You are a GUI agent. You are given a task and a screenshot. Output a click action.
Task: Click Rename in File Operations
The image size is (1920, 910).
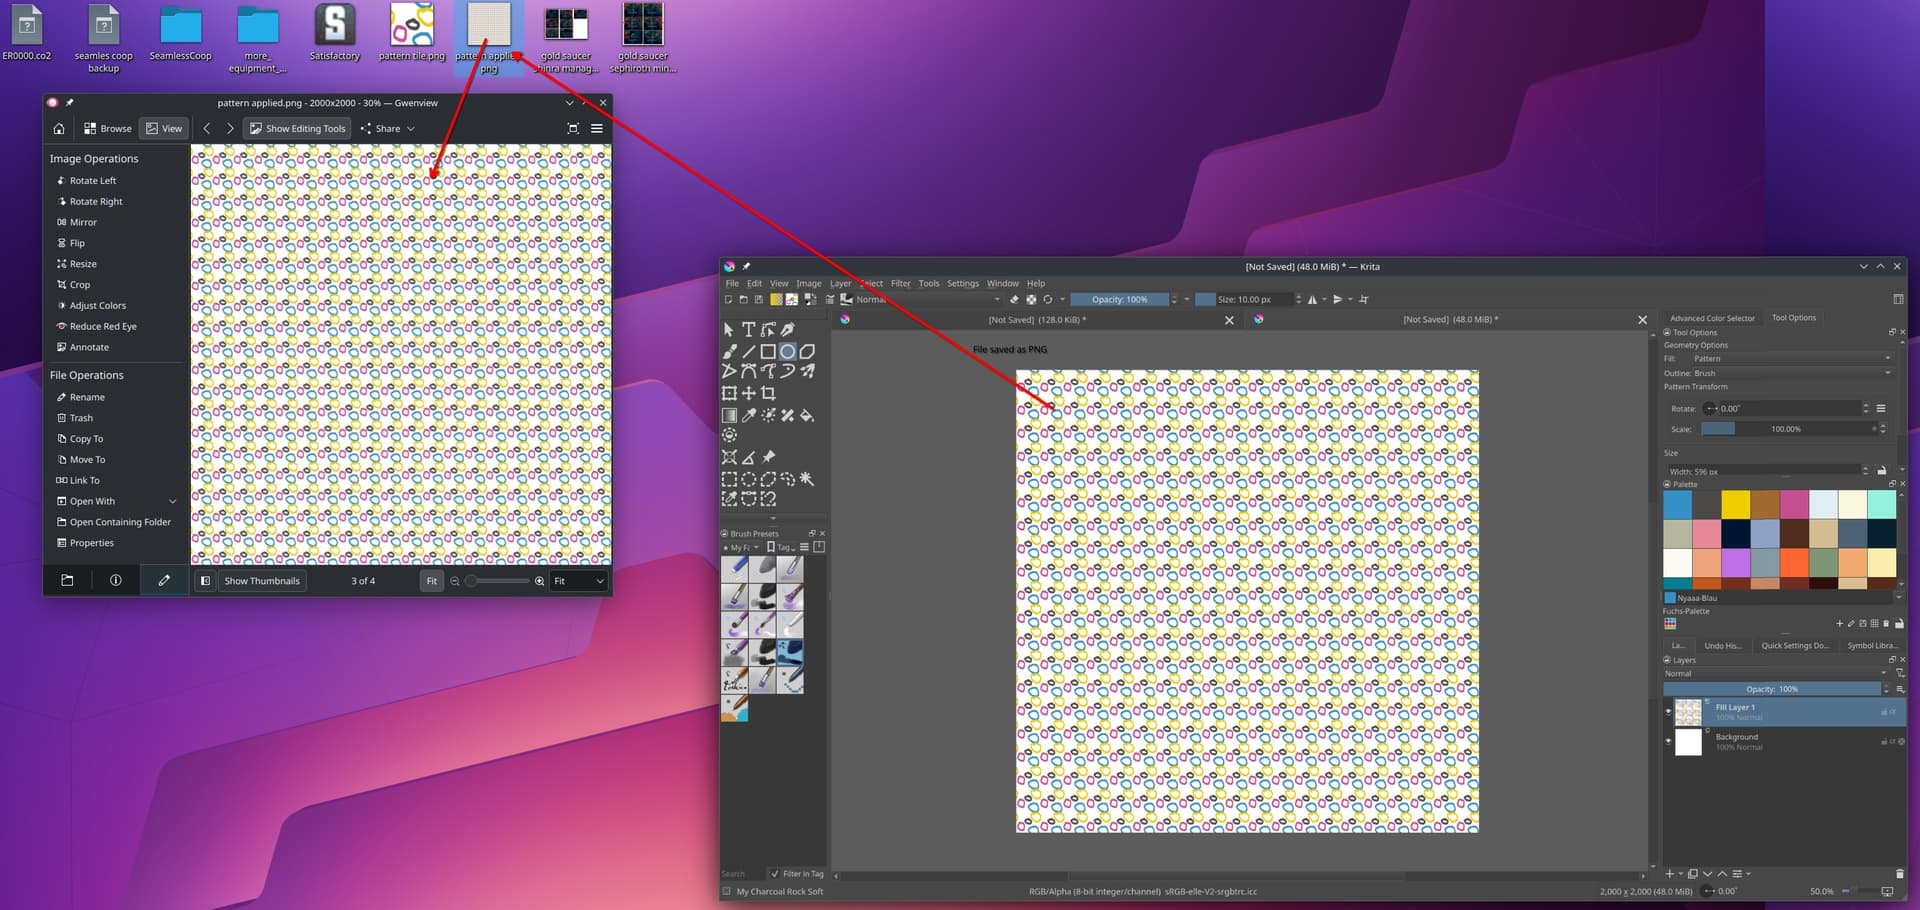click(x=87, y=397)
